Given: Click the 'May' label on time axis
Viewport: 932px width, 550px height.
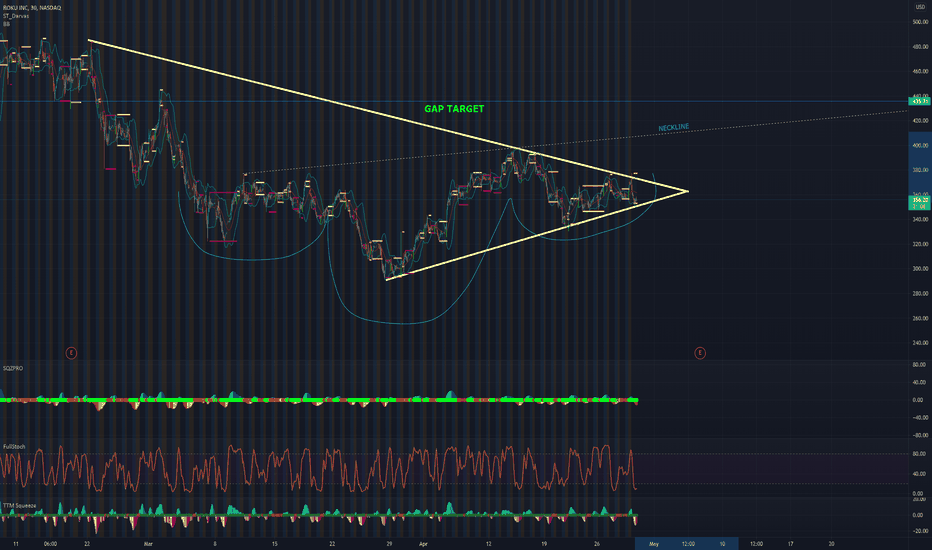Looking at the screenshot, I should point(654,544).
